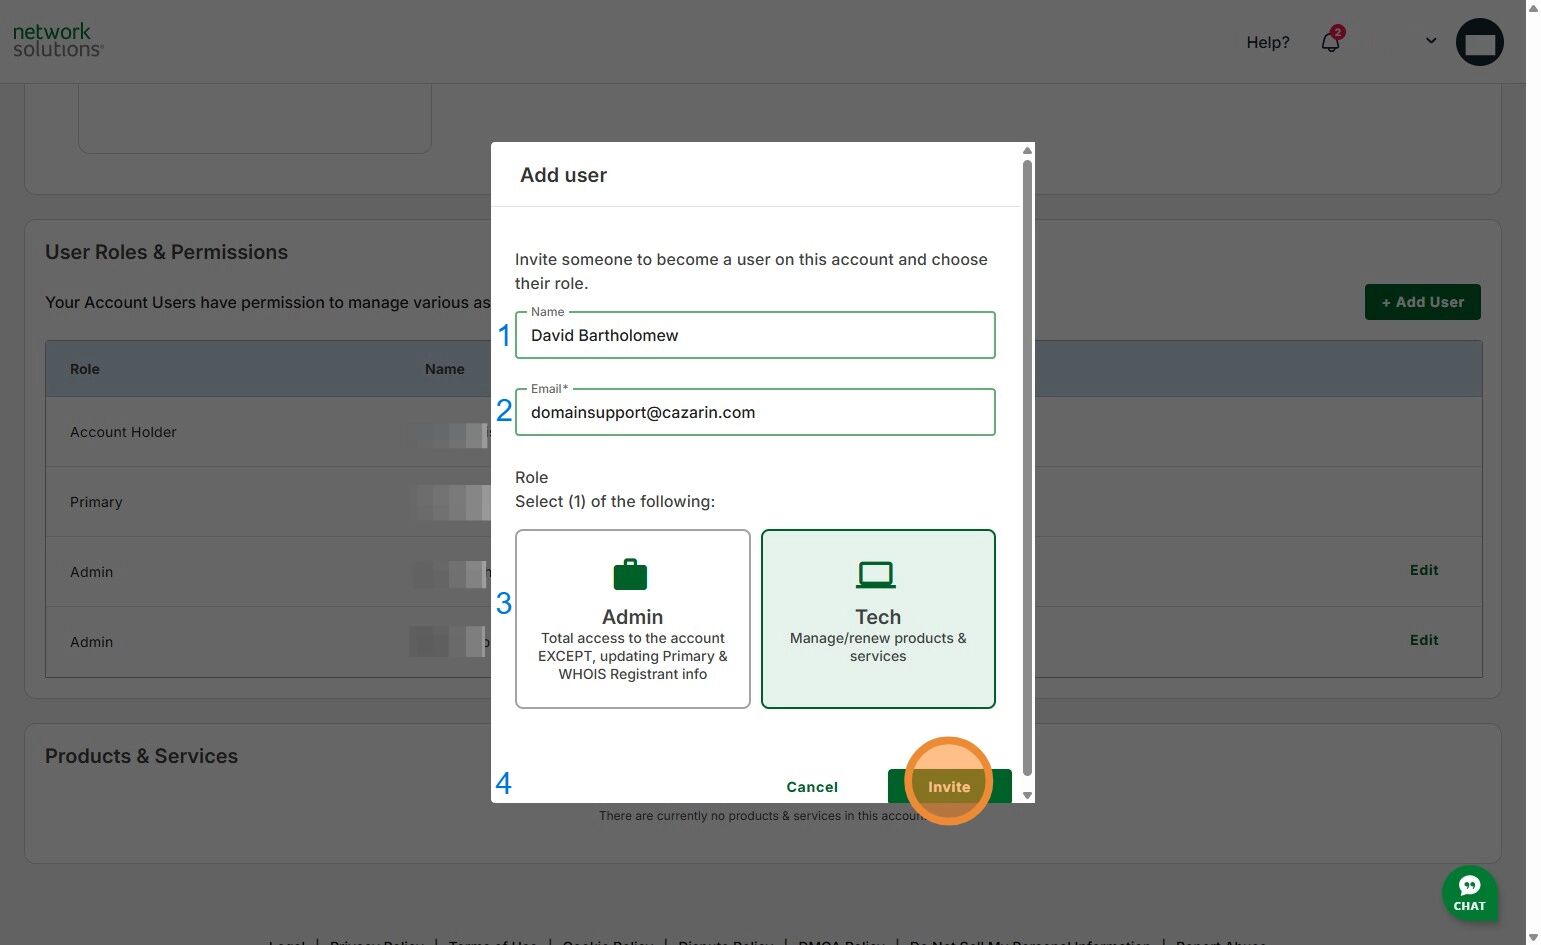Click the dialog's scrollbar down arrow
1541x945 pixels.
click(x=1027, y=795)
